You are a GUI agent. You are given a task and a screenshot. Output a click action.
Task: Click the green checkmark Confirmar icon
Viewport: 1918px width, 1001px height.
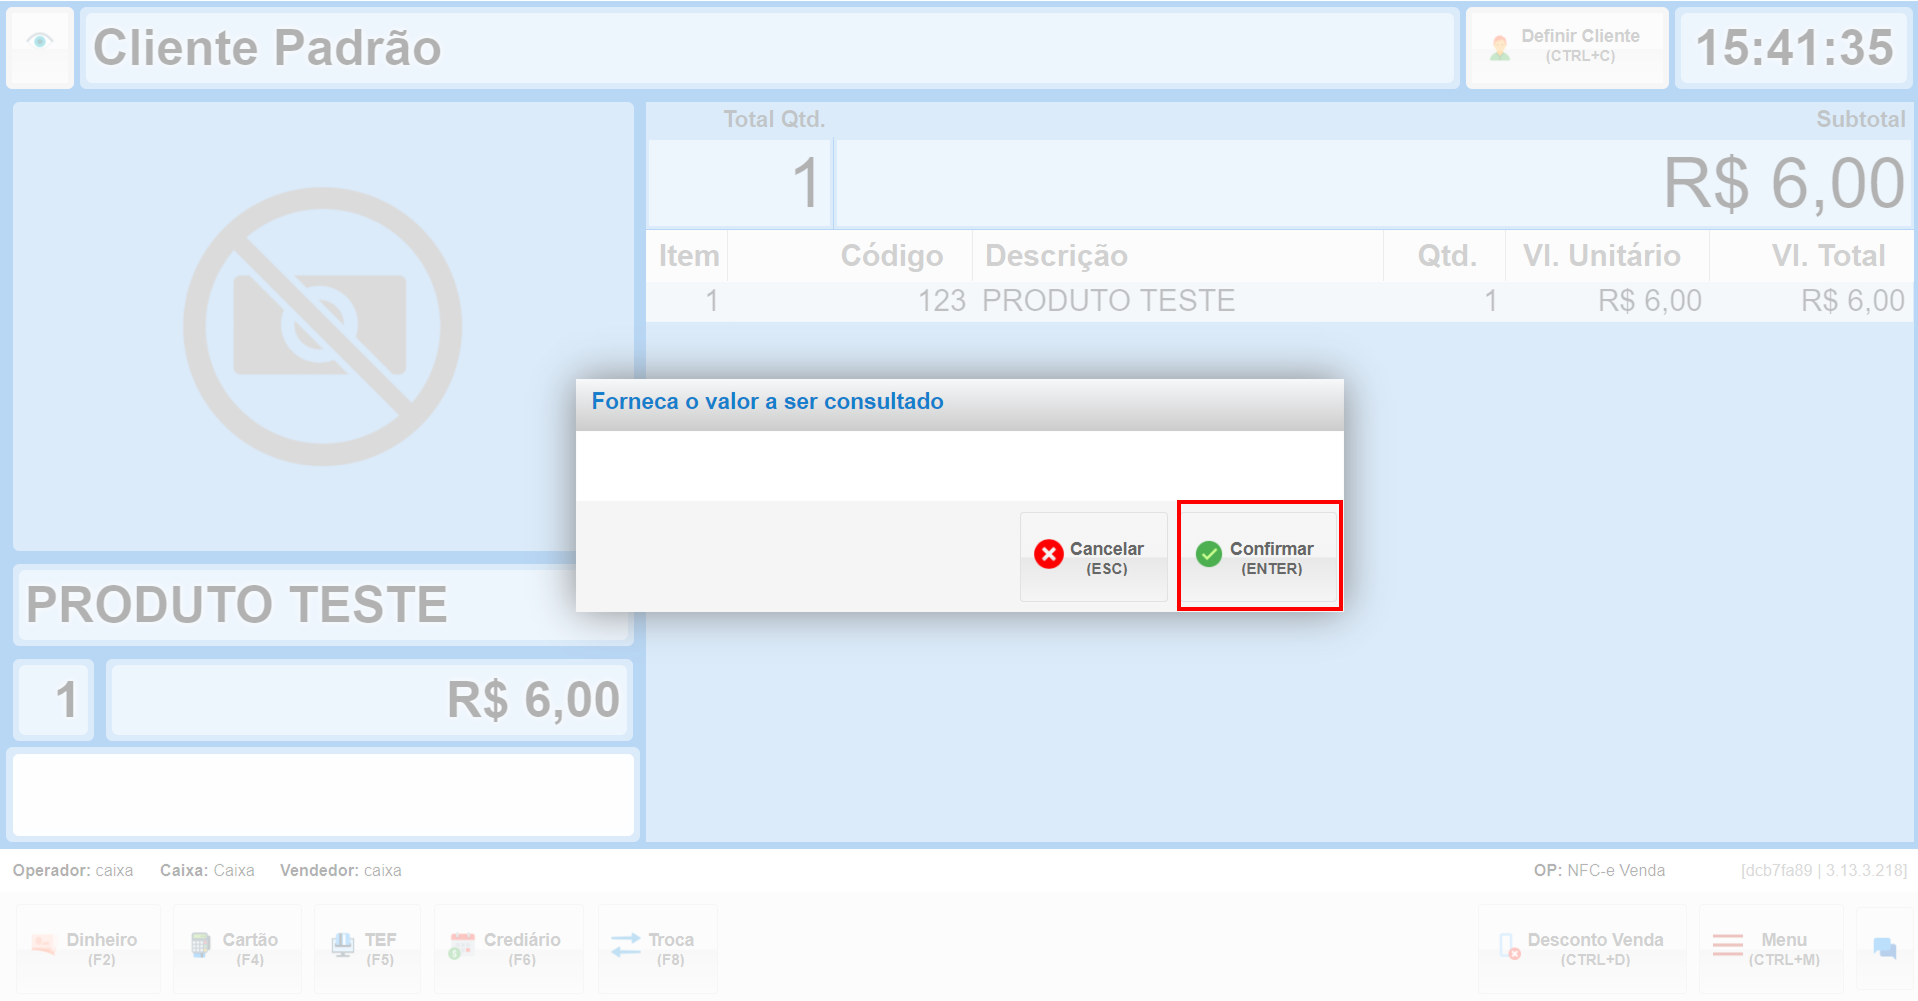pos(1209,554)
